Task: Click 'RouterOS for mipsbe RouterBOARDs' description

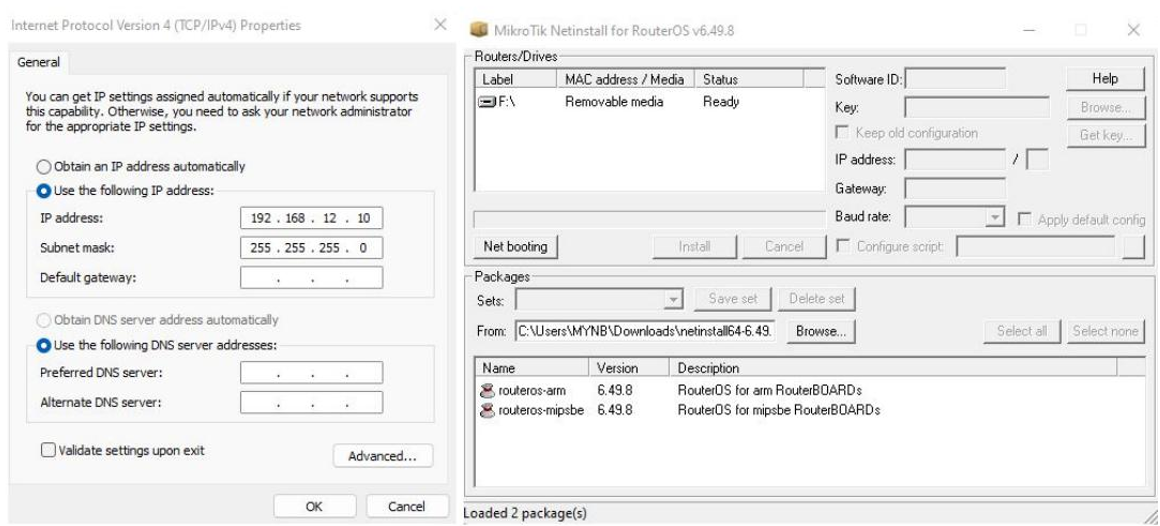Action: 779,410
